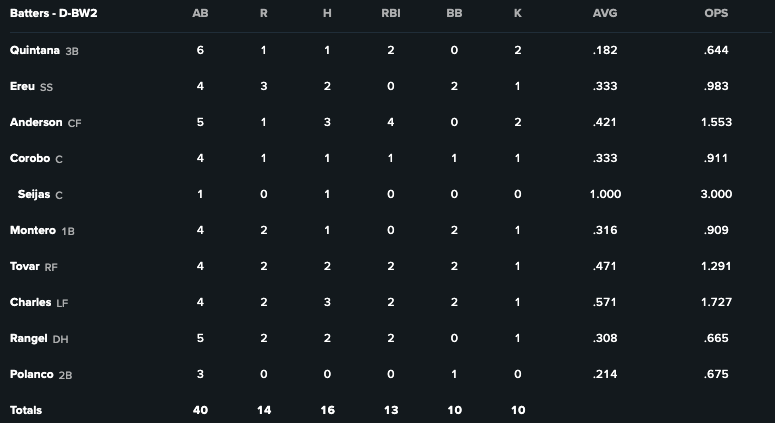
Task: Open Montero's player profile
Action: [33, 230]
